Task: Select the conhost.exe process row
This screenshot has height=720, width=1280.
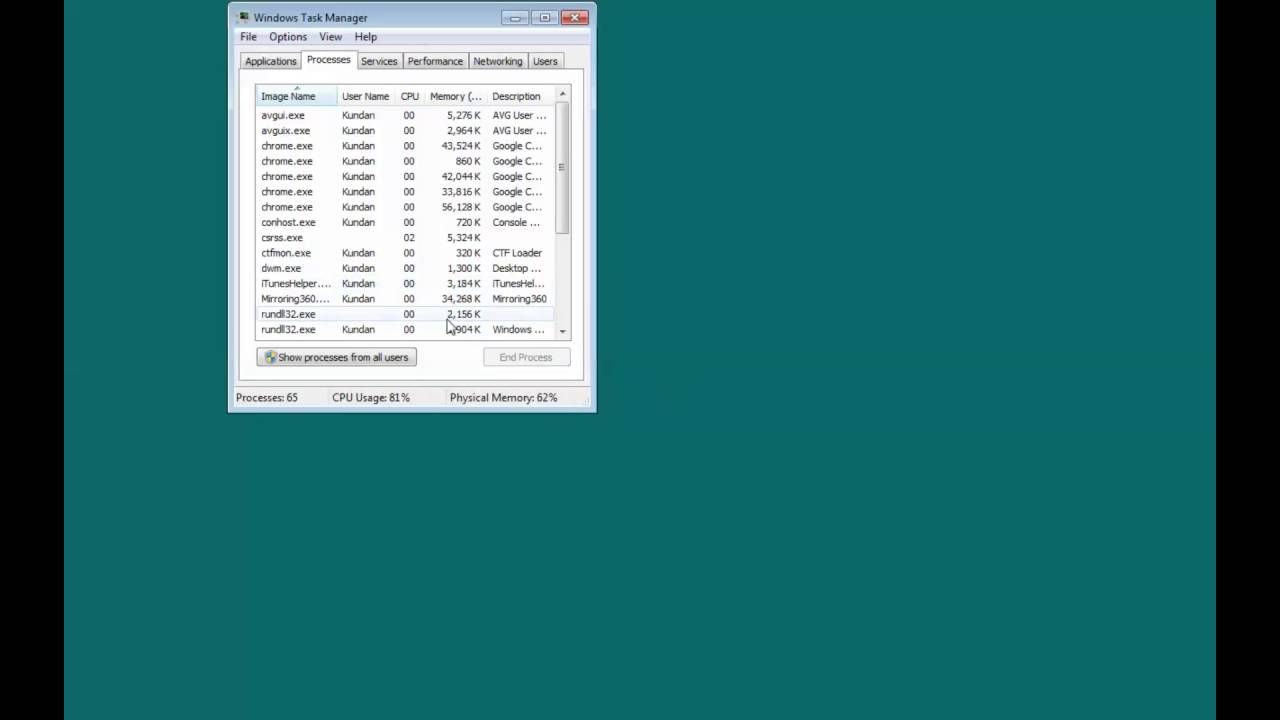Action: (x=406, y=222)
